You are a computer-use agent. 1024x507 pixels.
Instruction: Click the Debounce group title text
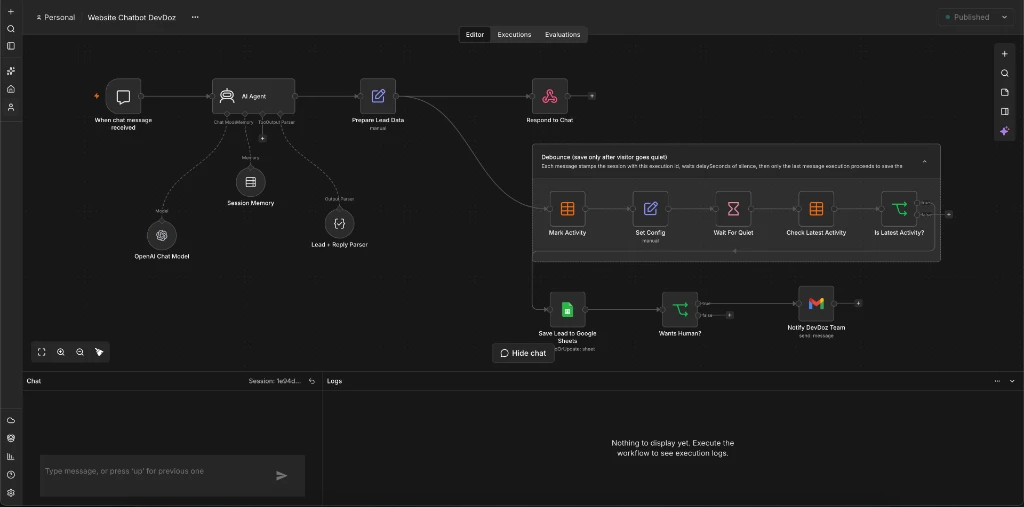pos(604,157)
